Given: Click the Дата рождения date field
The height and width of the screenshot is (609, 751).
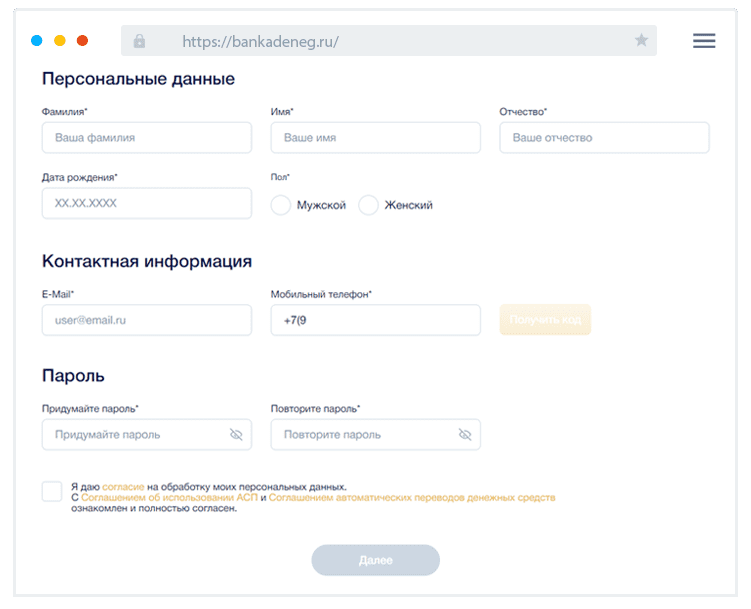Looking at the screenshot, I should (x=147, y=203).
